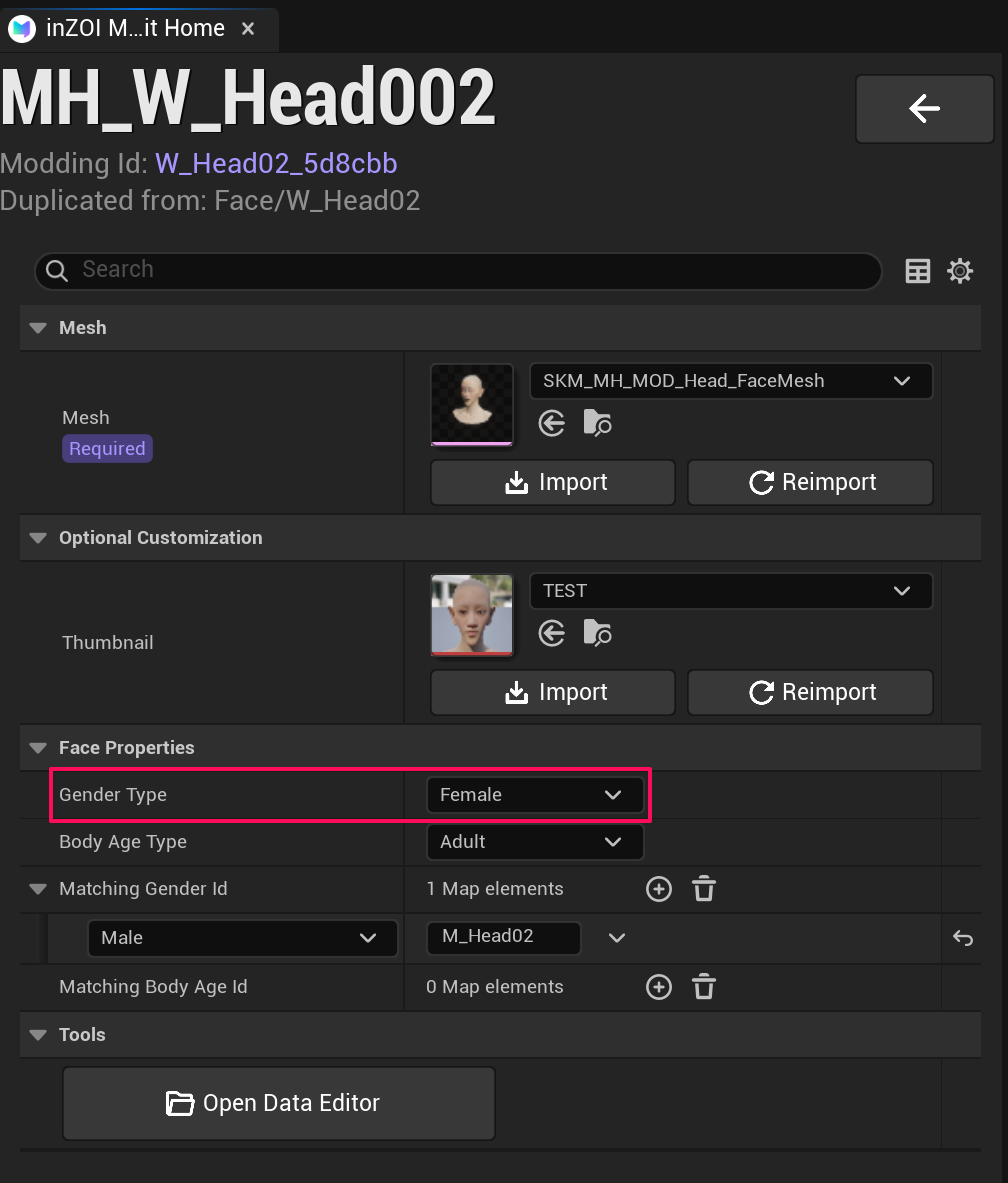The height and width of the screenshot is (1183, 1008).
Task: Add element to Matching Body Age Id
Action: click(658, 987)
